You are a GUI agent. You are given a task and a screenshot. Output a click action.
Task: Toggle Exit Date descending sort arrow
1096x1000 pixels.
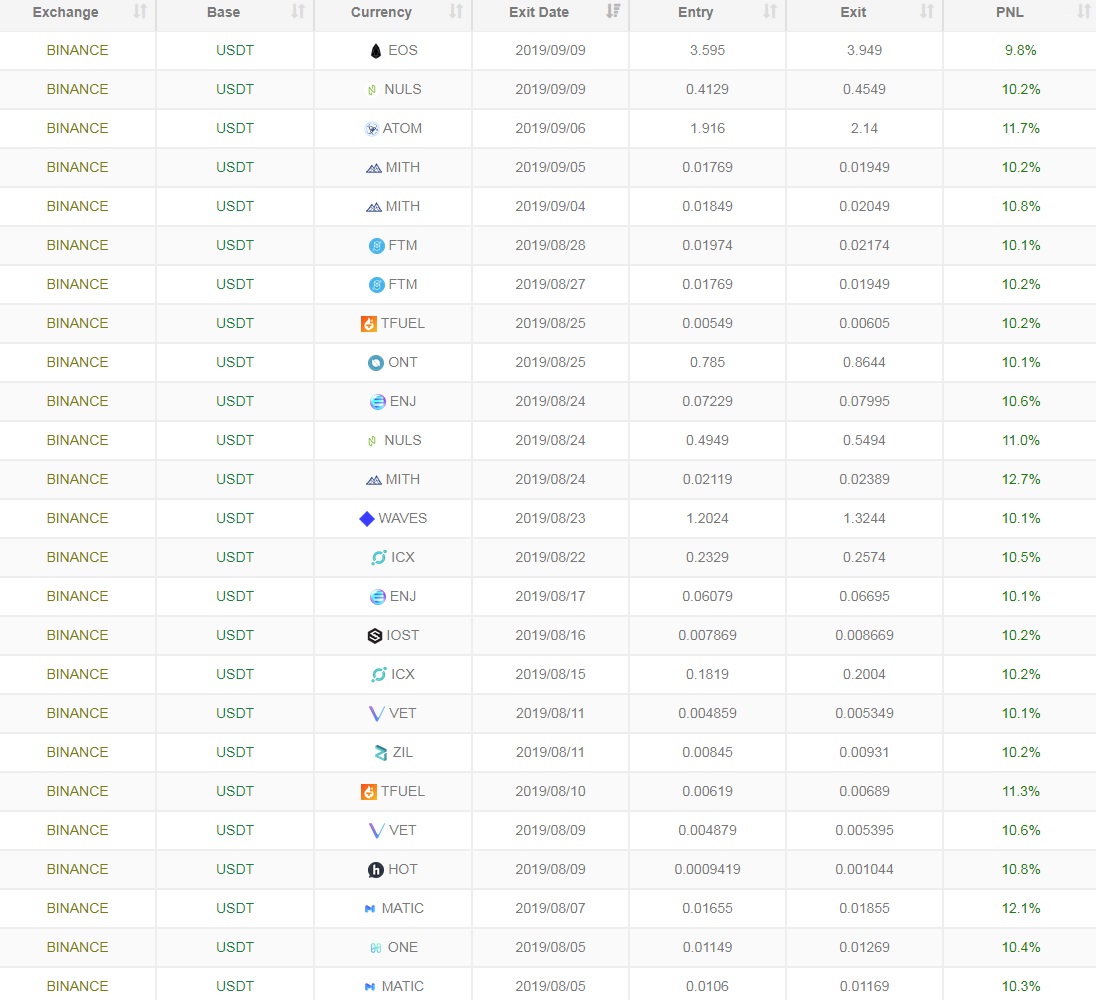point(613,12)
